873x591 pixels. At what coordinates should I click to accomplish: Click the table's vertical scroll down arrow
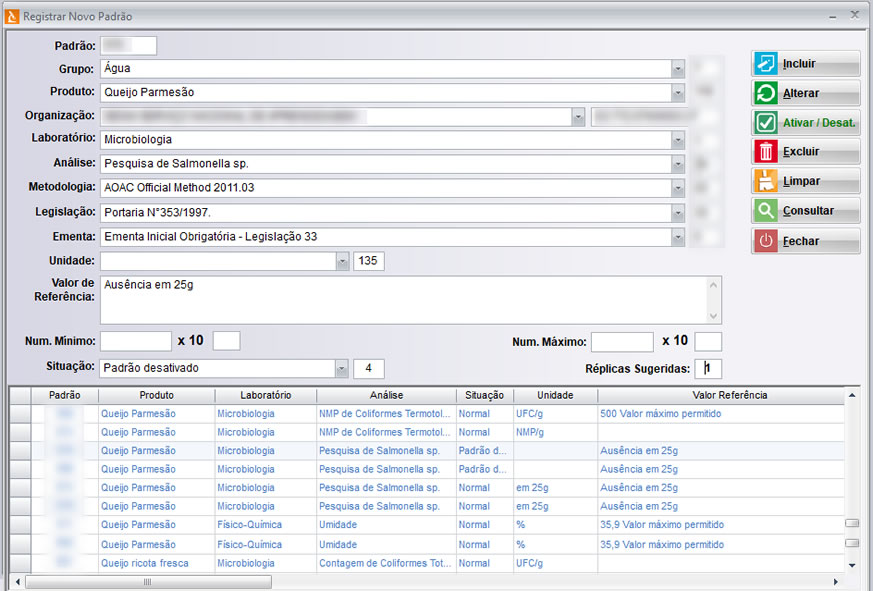[x=852, y=565]
